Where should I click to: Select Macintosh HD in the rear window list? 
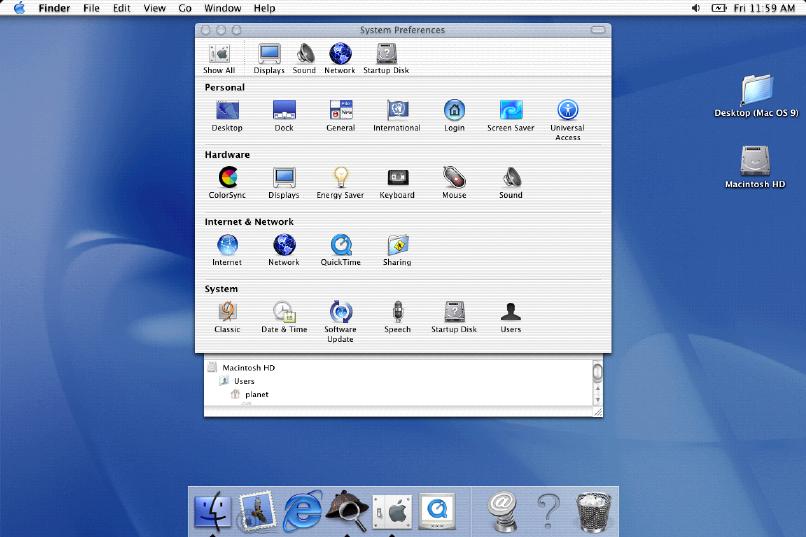pyautogui.click(x=249, y=367)
